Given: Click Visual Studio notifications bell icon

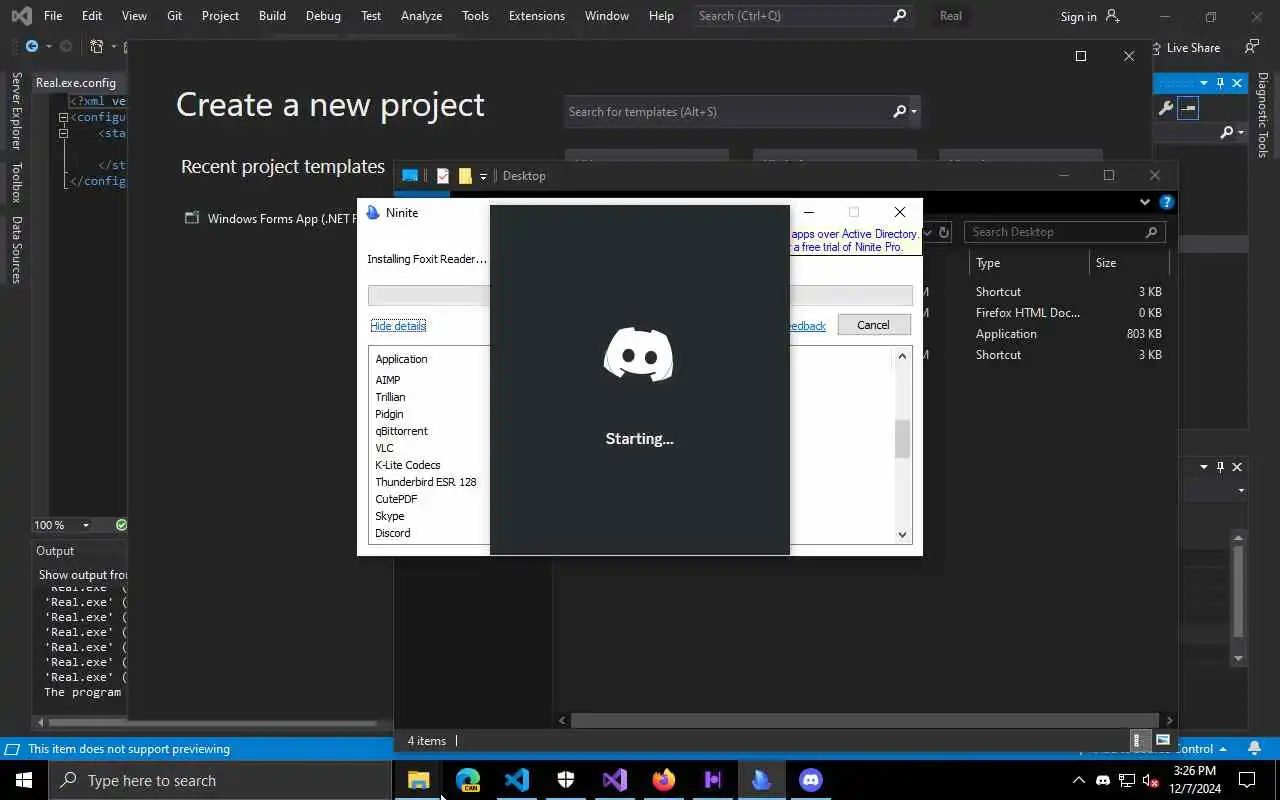Looking at the screenshot, I should [x=1255, y=748].
